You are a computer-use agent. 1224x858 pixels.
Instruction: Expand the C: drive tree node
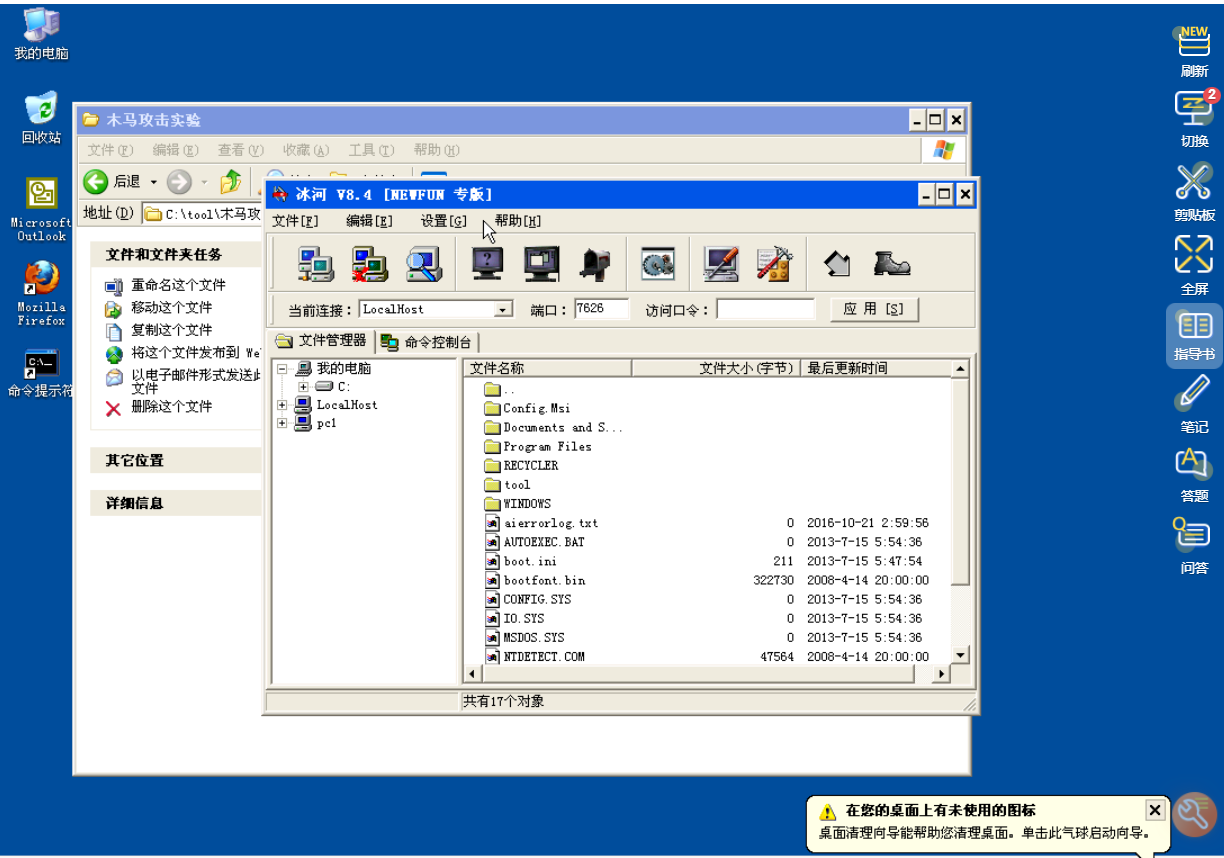click(303, 386)
